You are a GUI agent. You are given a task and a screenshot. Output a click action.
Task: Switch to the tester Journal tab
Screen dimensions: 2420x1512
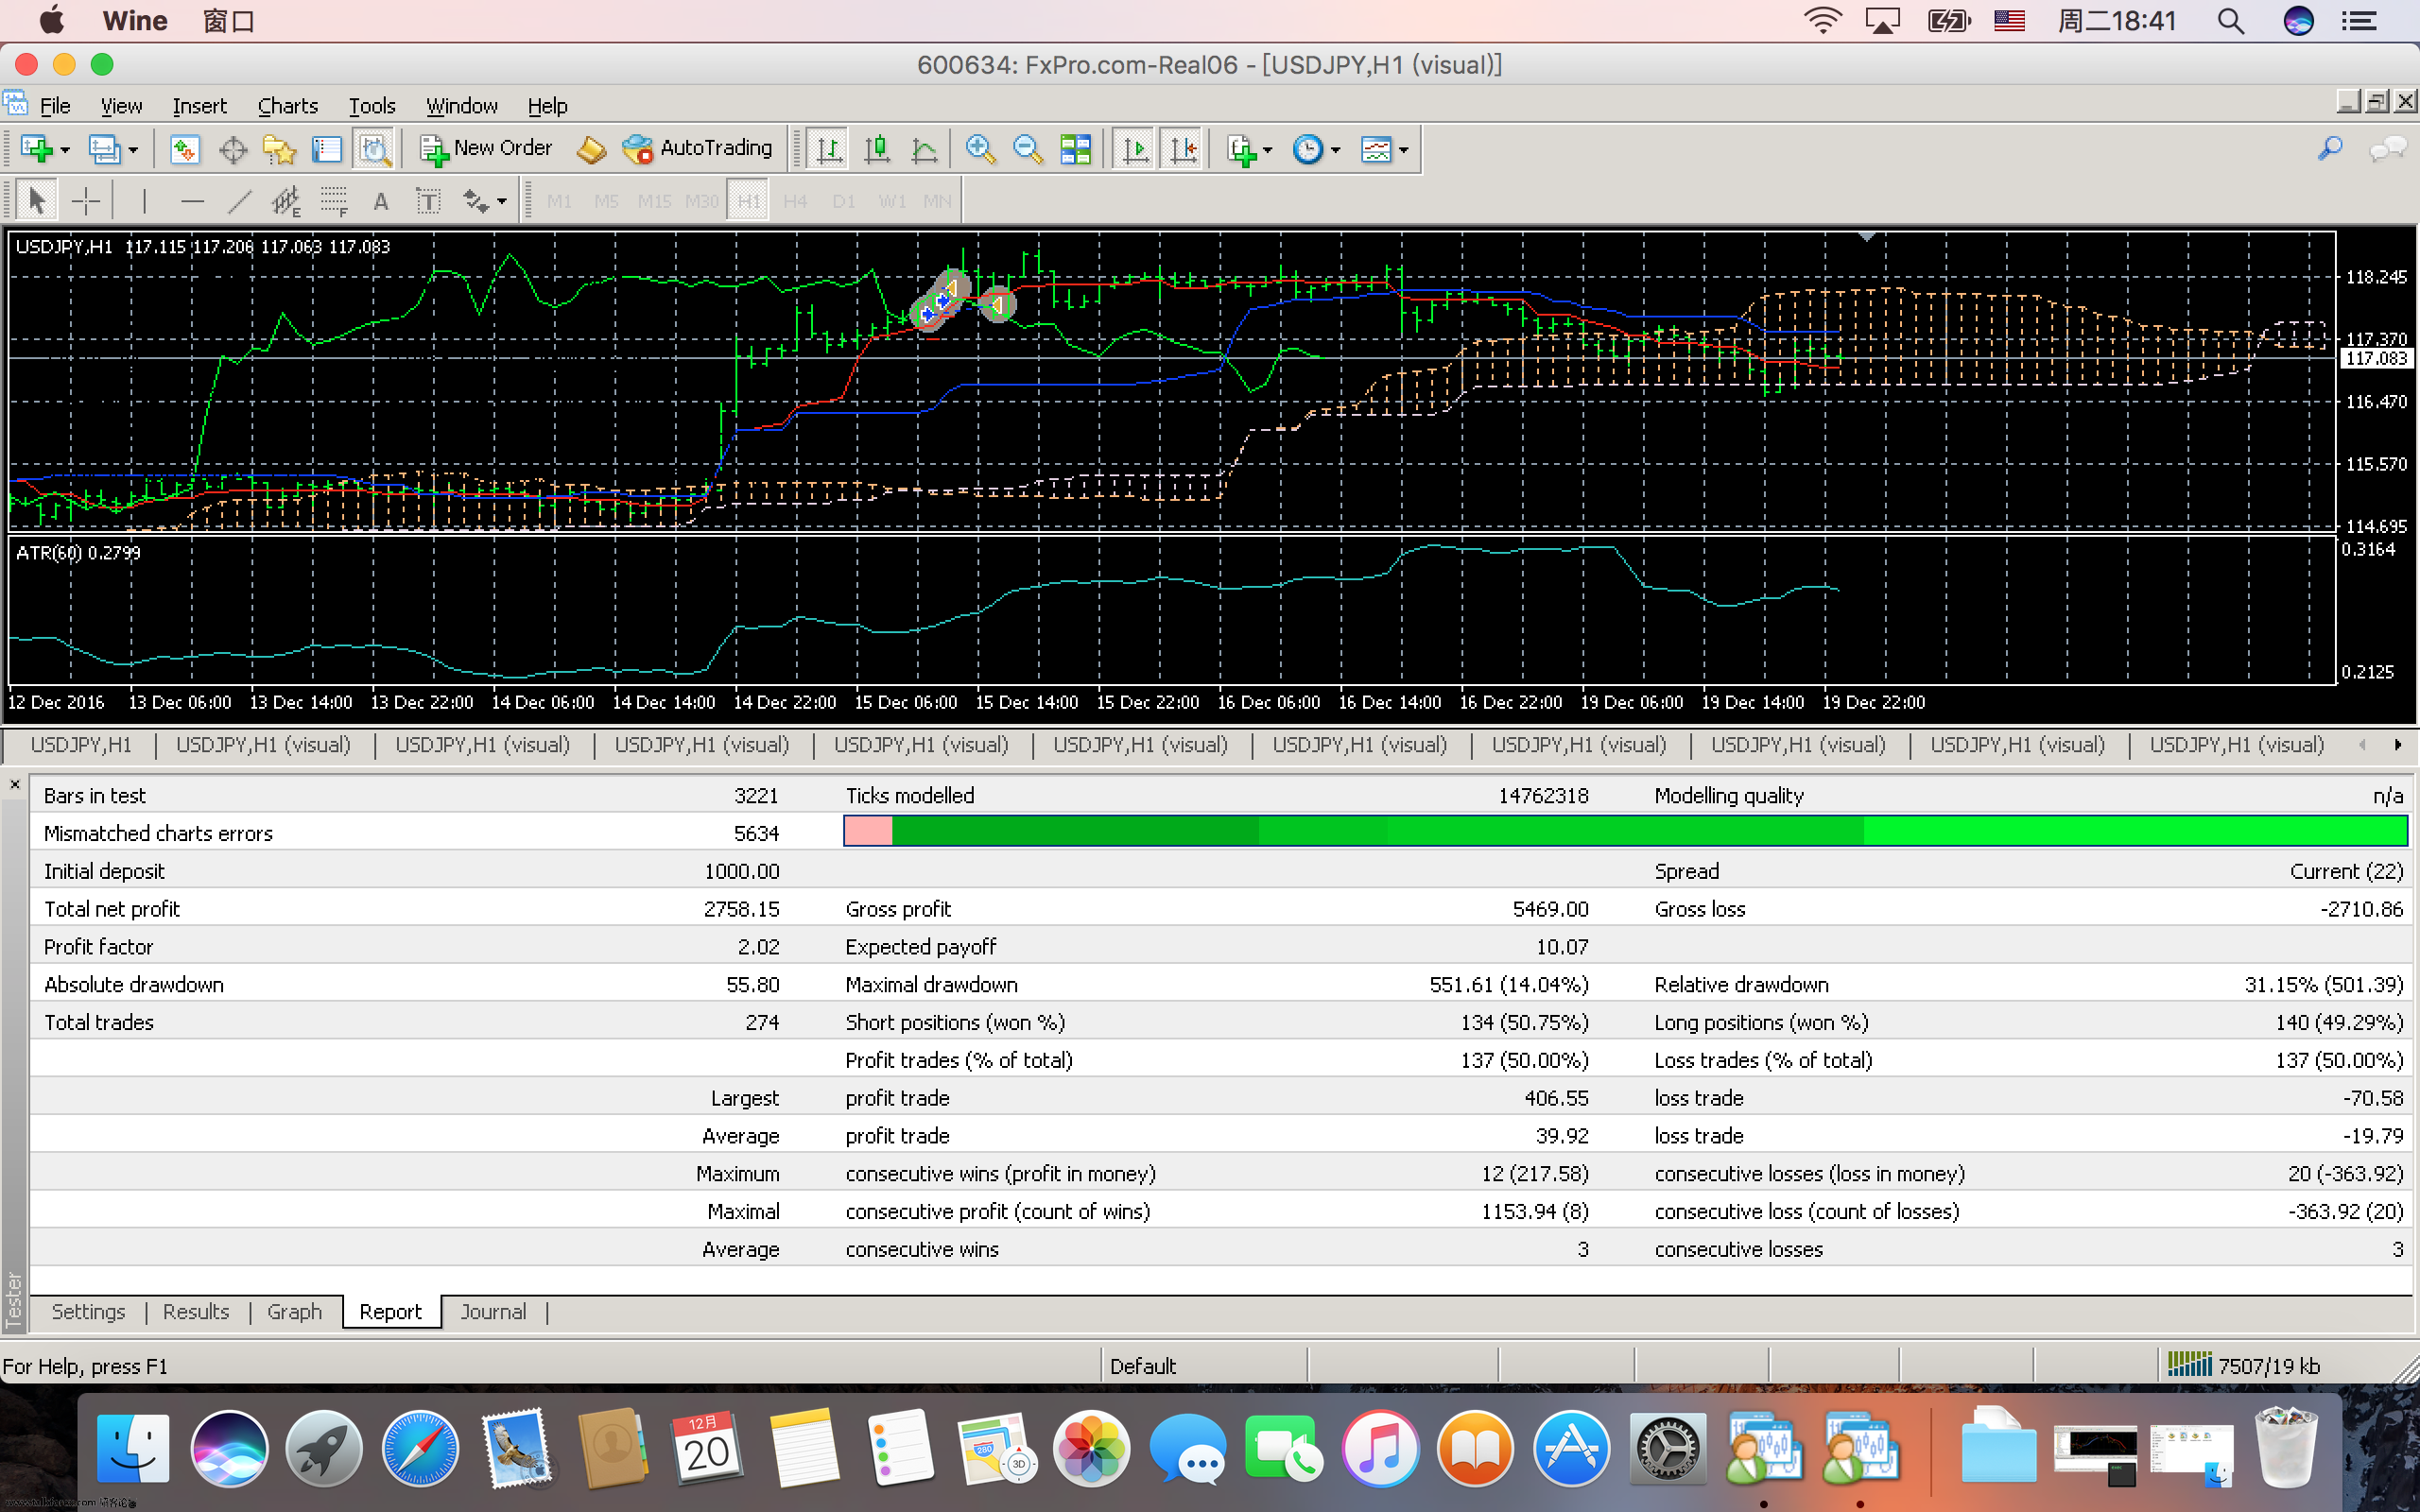[x=493, y=1312]
